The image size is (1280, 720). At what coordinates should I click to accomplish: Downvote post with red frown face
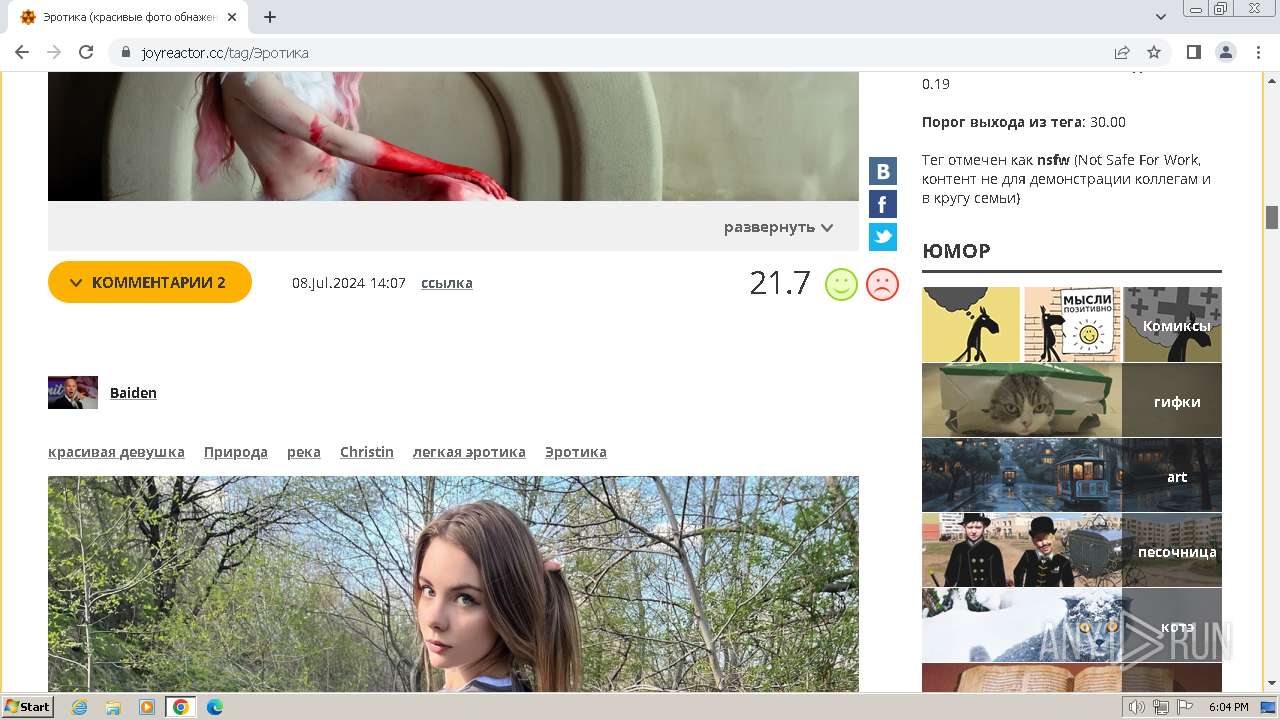882,284
